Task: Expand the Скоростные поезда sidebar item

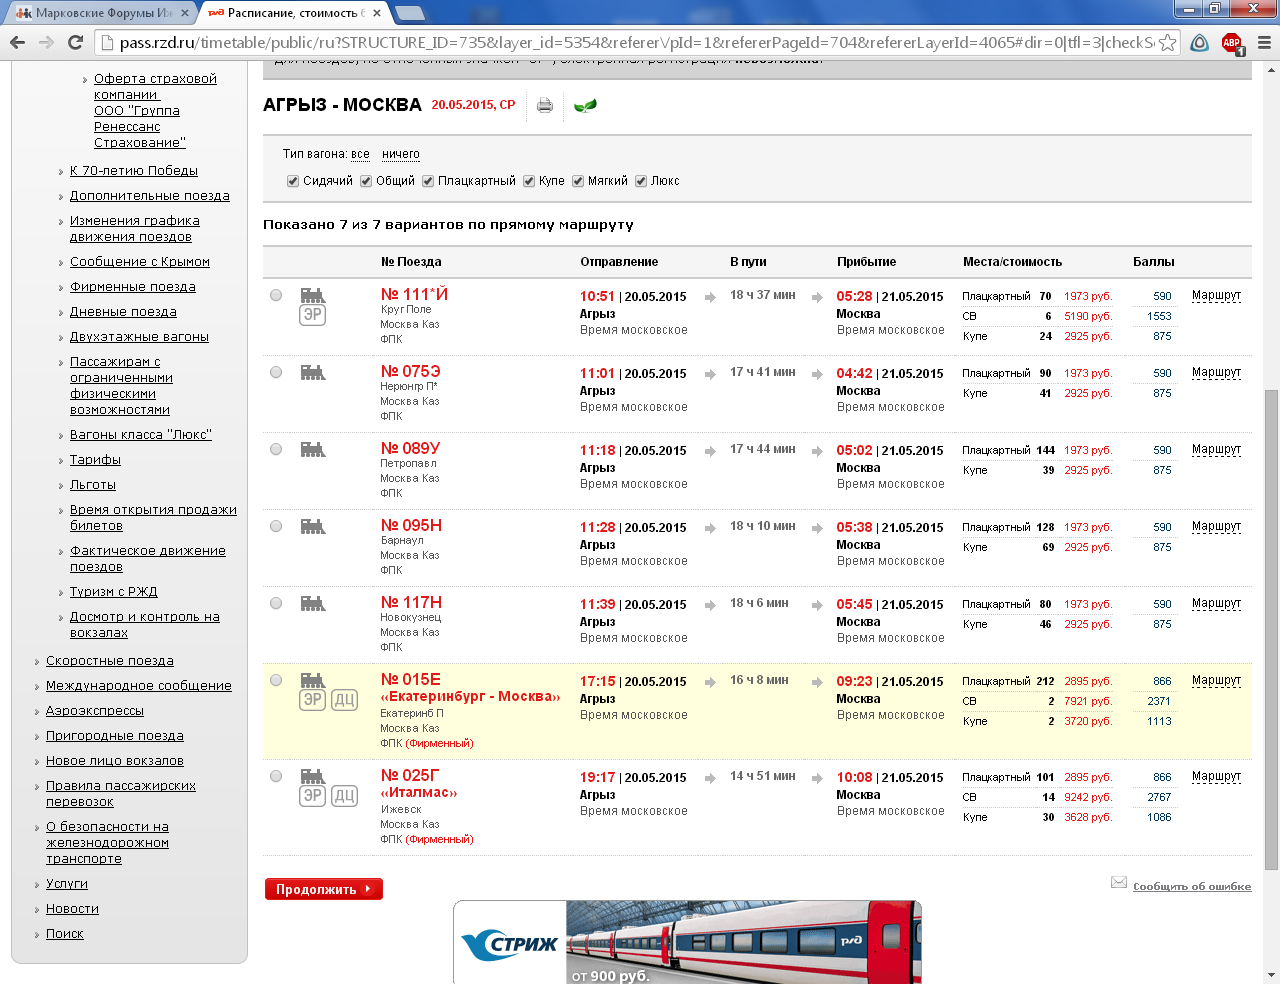Action: point(110,661)
